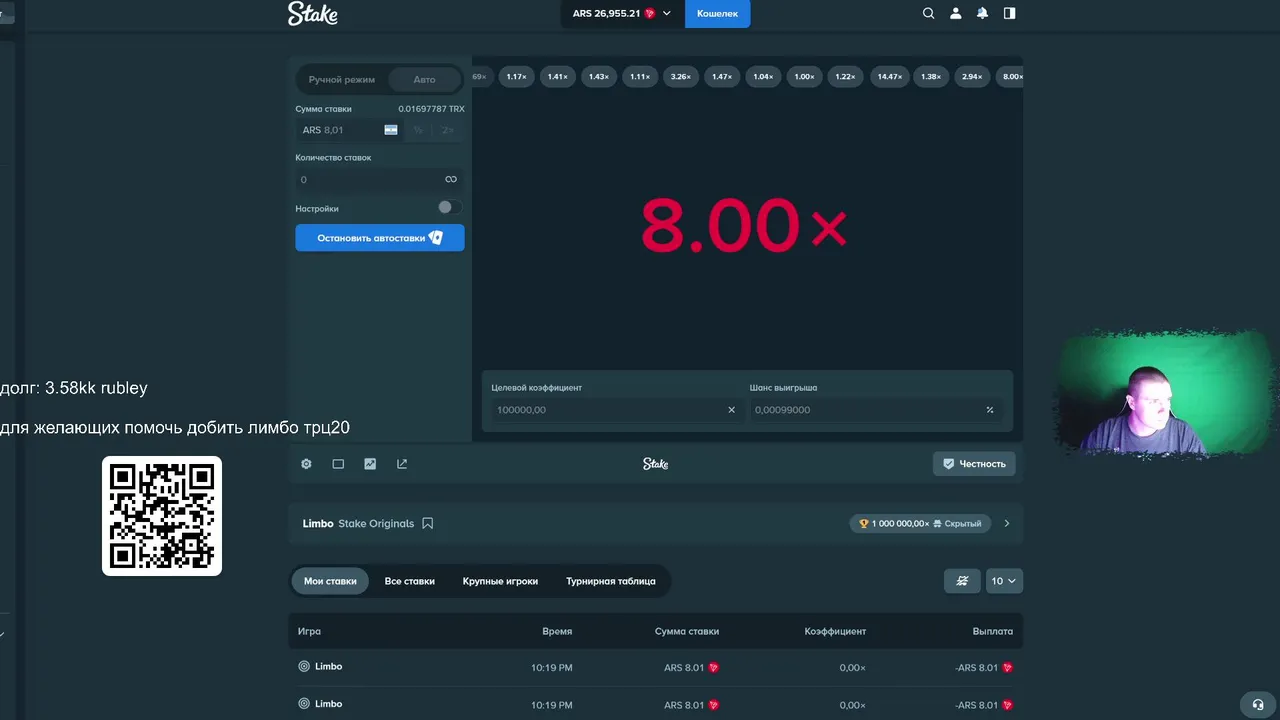Click the Limbo icon in second bet row
1280x720 pixels.
tap(304, 704)
